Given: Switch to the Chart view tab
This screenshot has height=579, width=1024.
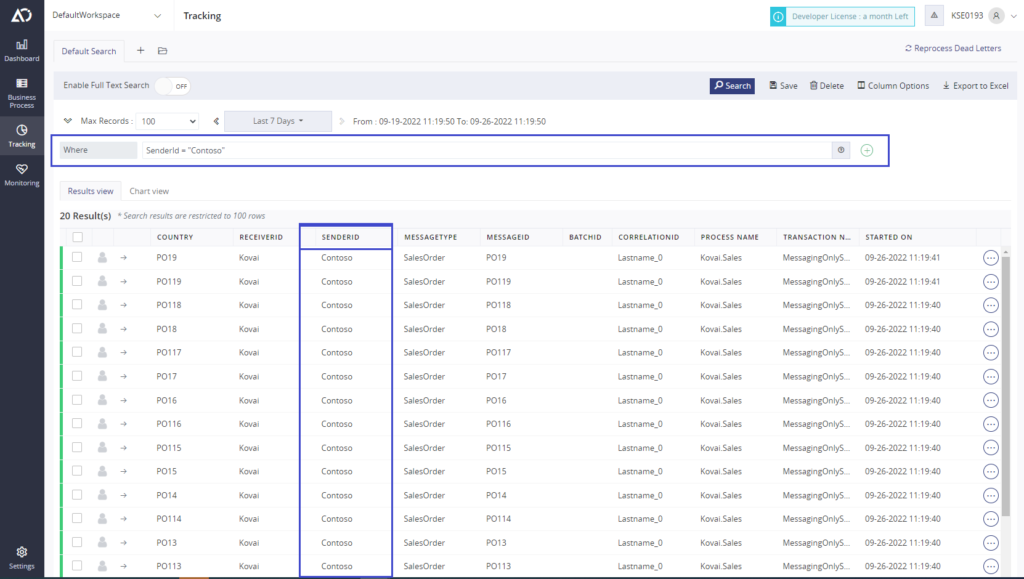Looking at the screenshot, I should (x=149, y=191).
